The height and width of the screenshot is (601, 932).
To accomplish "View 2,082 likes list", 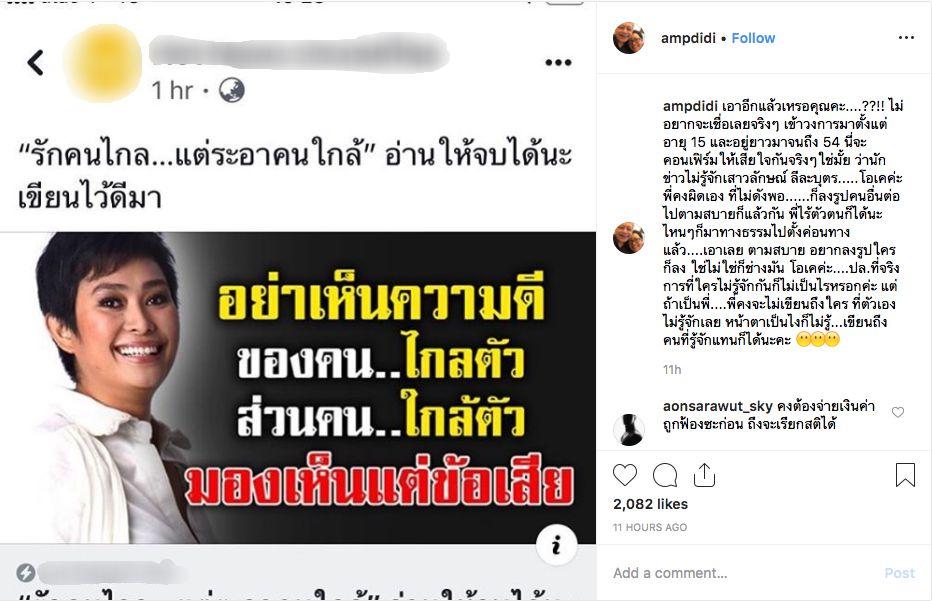I will pyautogui.click(x=650, y=504).
